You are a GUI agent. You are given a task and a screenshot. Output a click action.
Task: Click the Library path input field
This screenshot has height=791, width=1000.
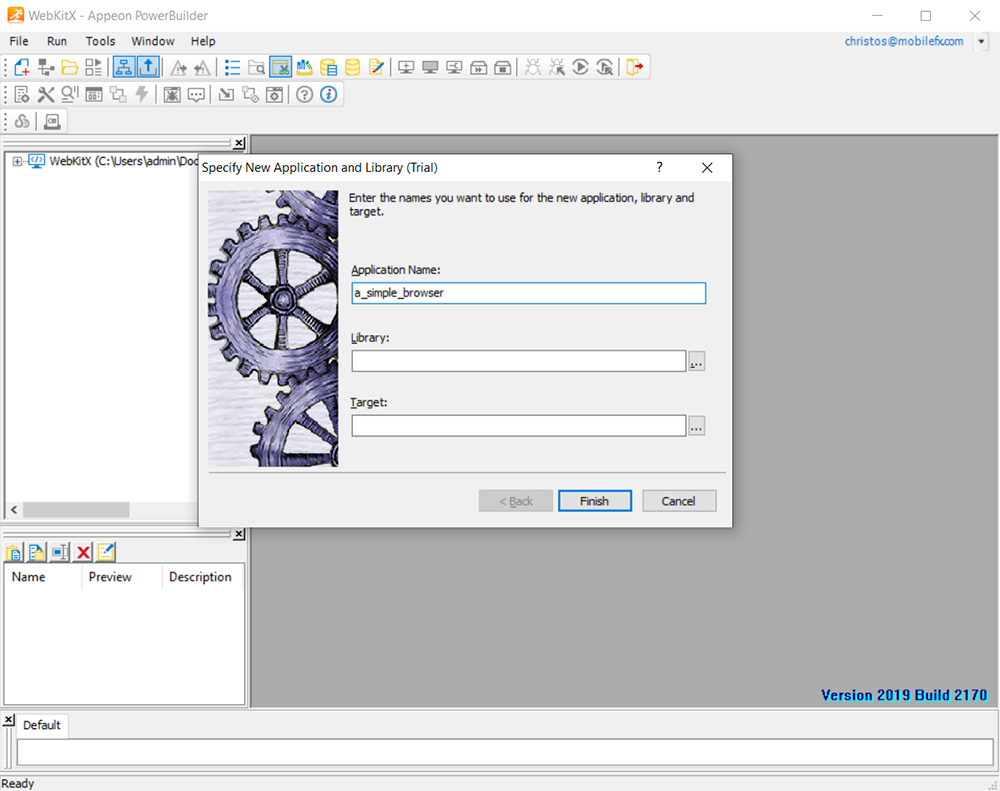518,361
